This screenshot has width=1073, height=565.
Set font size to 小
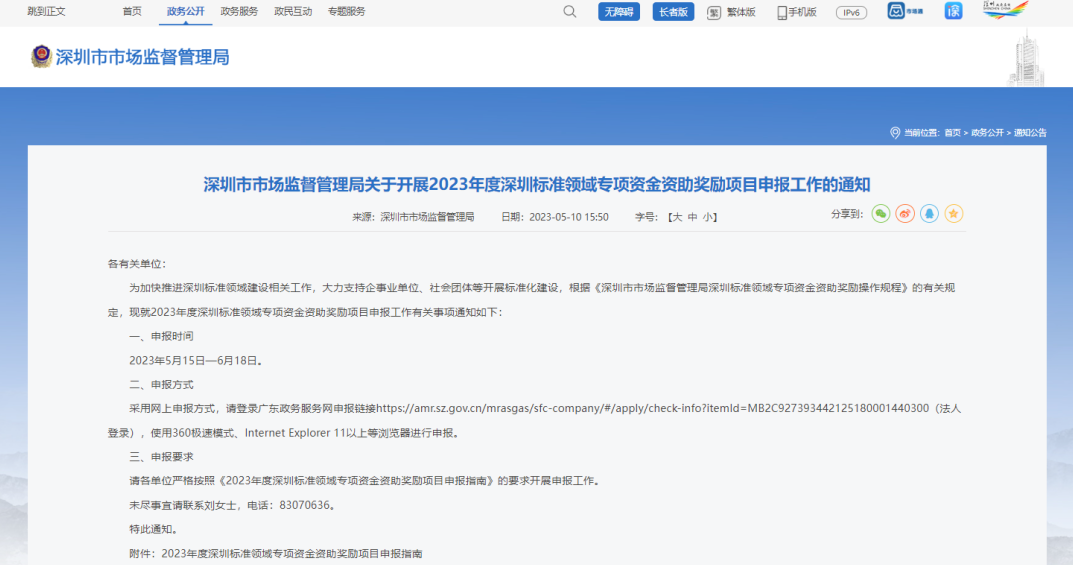(x=706, y=217)
